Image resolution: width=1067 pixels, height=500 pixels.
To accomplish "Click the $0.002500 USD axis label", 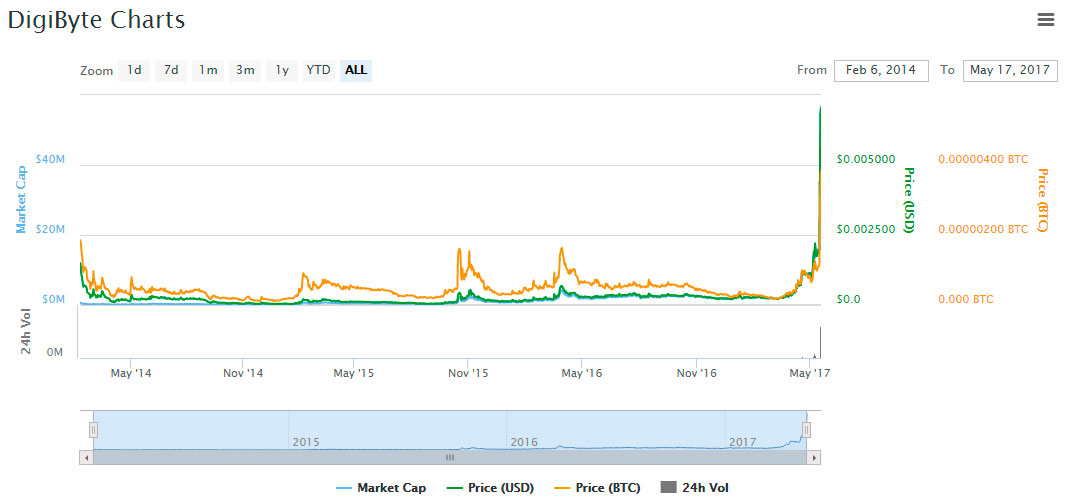I will coord(866,229).
